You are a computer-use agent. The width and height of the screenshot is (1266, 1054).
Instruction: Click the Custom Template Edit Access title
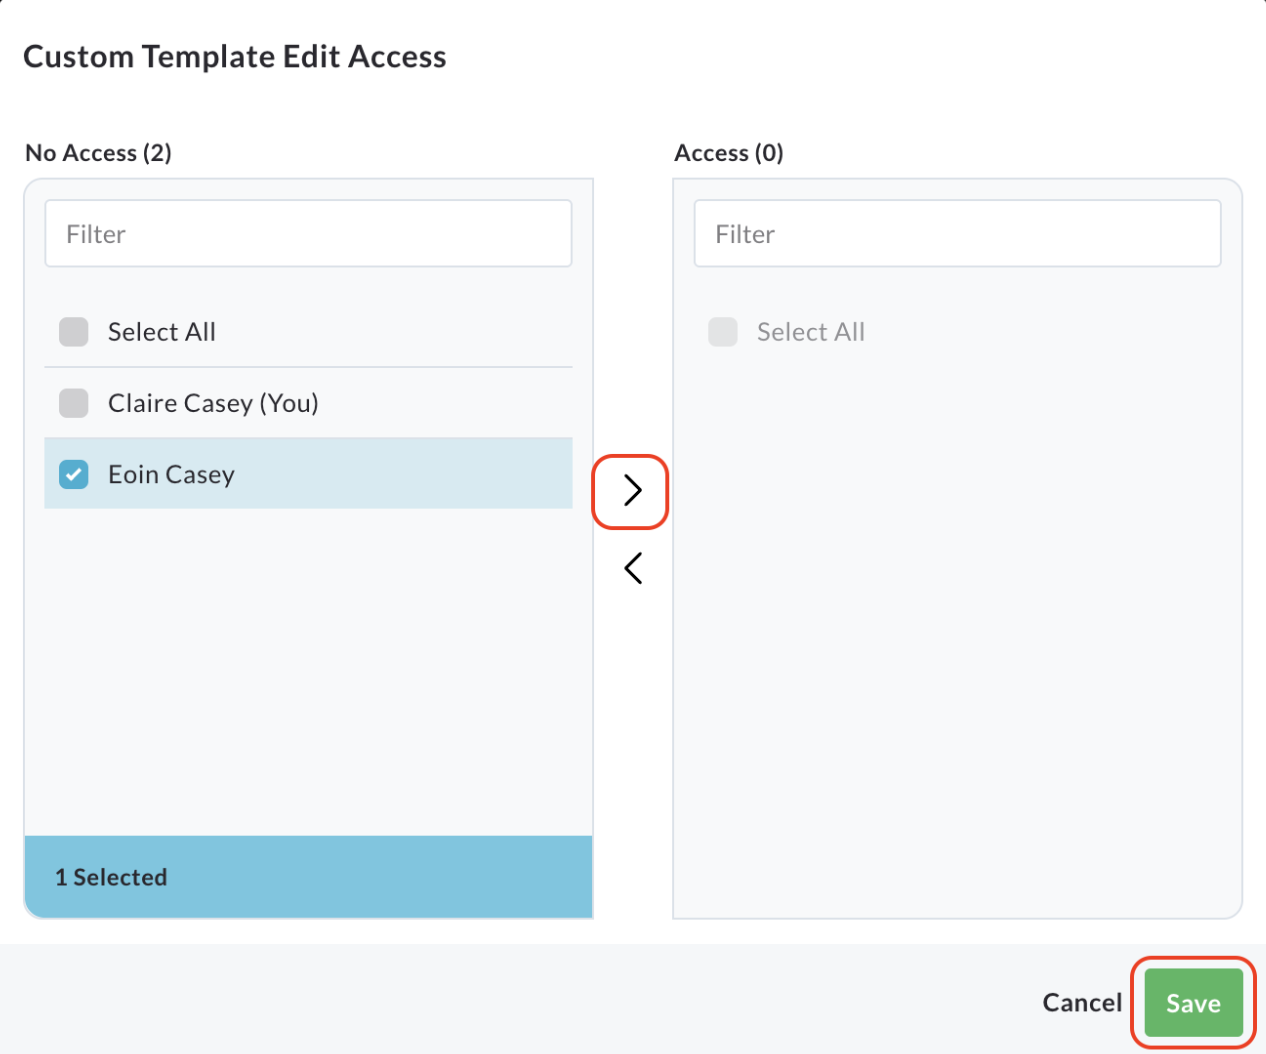[235, 57]
